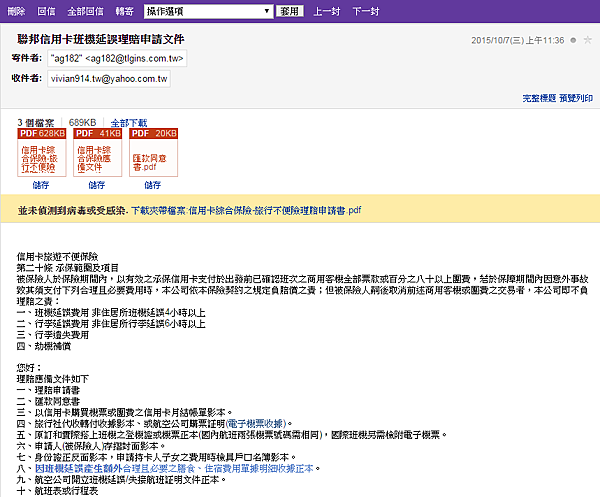Click the 理賠應備文件如下 text line

pyautogui.click(x=53, y=380)
